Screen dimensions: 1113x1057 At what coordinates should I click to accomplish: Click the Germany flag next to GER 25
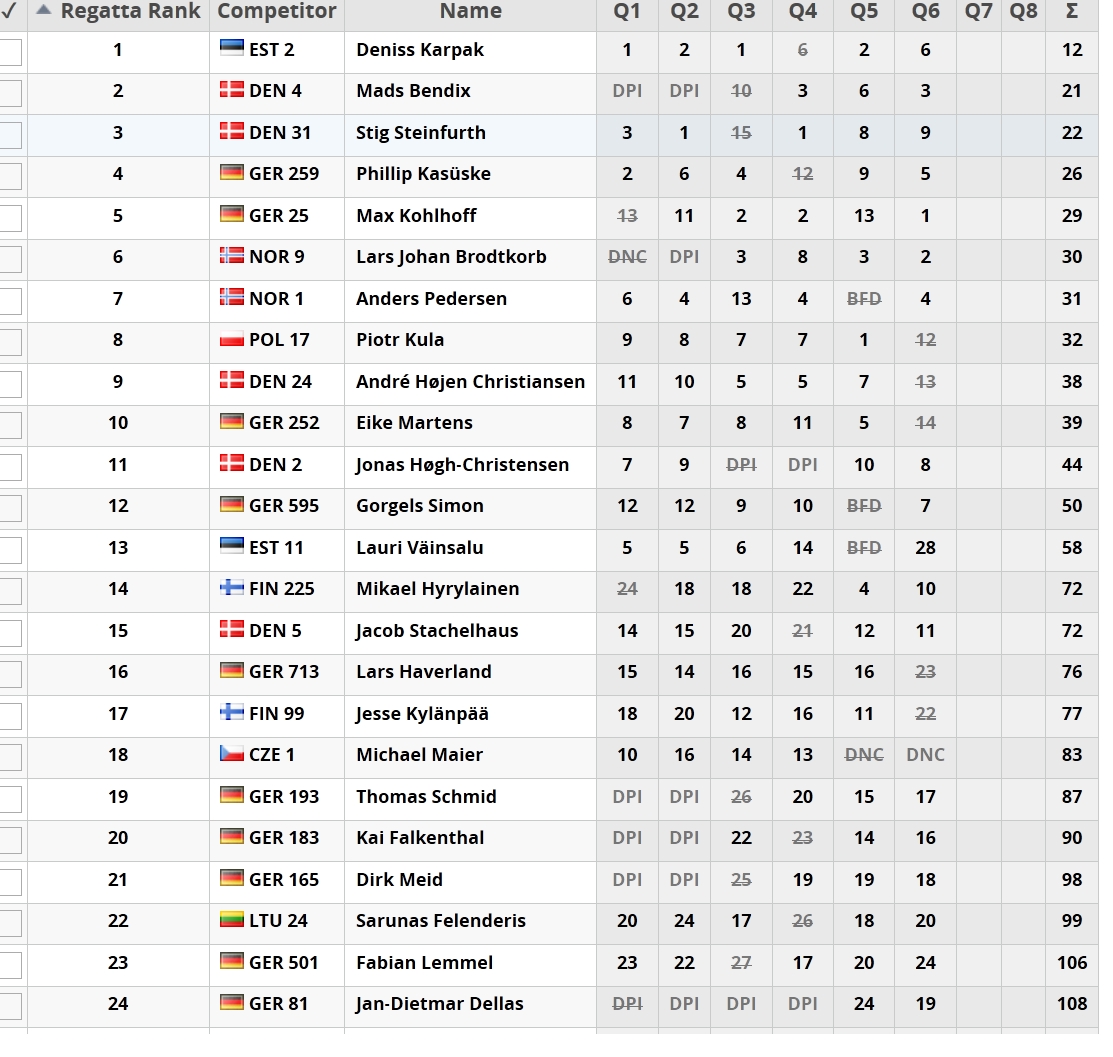[231, 214]
